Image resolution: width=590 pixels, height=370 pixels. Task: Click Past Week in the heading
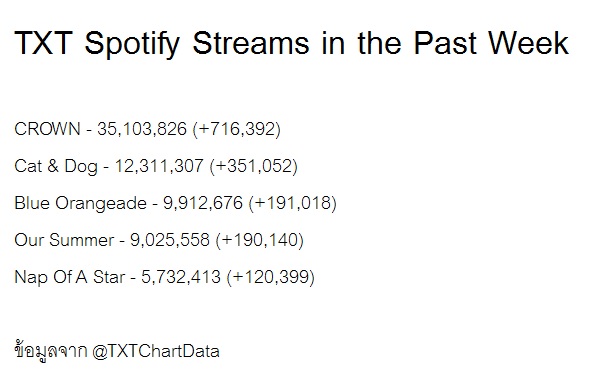pos(491,43)
